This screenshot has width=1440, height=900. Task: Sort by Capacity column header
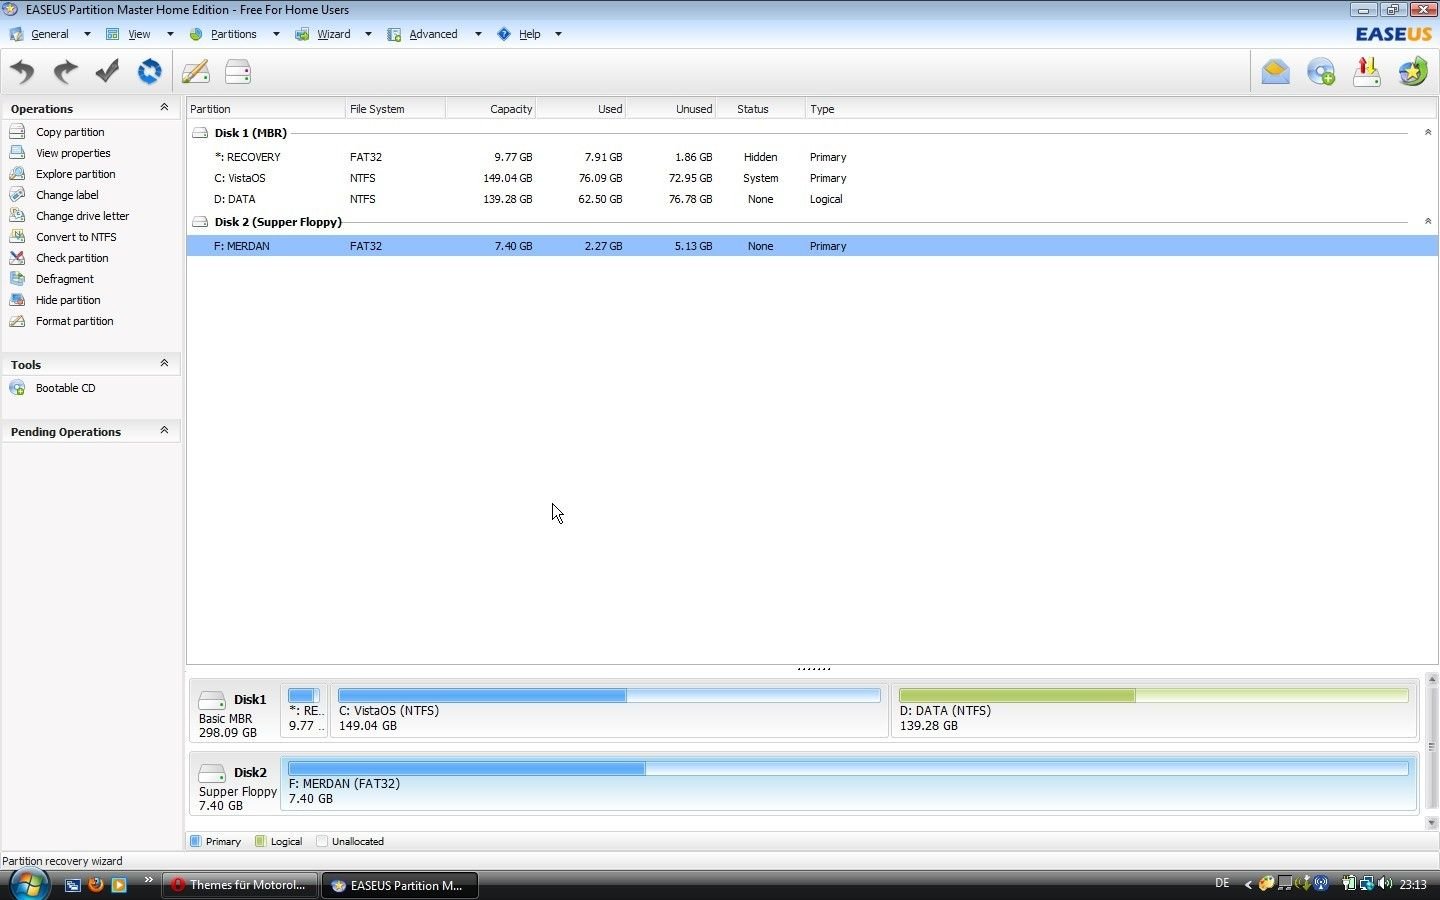click(491, 109)
